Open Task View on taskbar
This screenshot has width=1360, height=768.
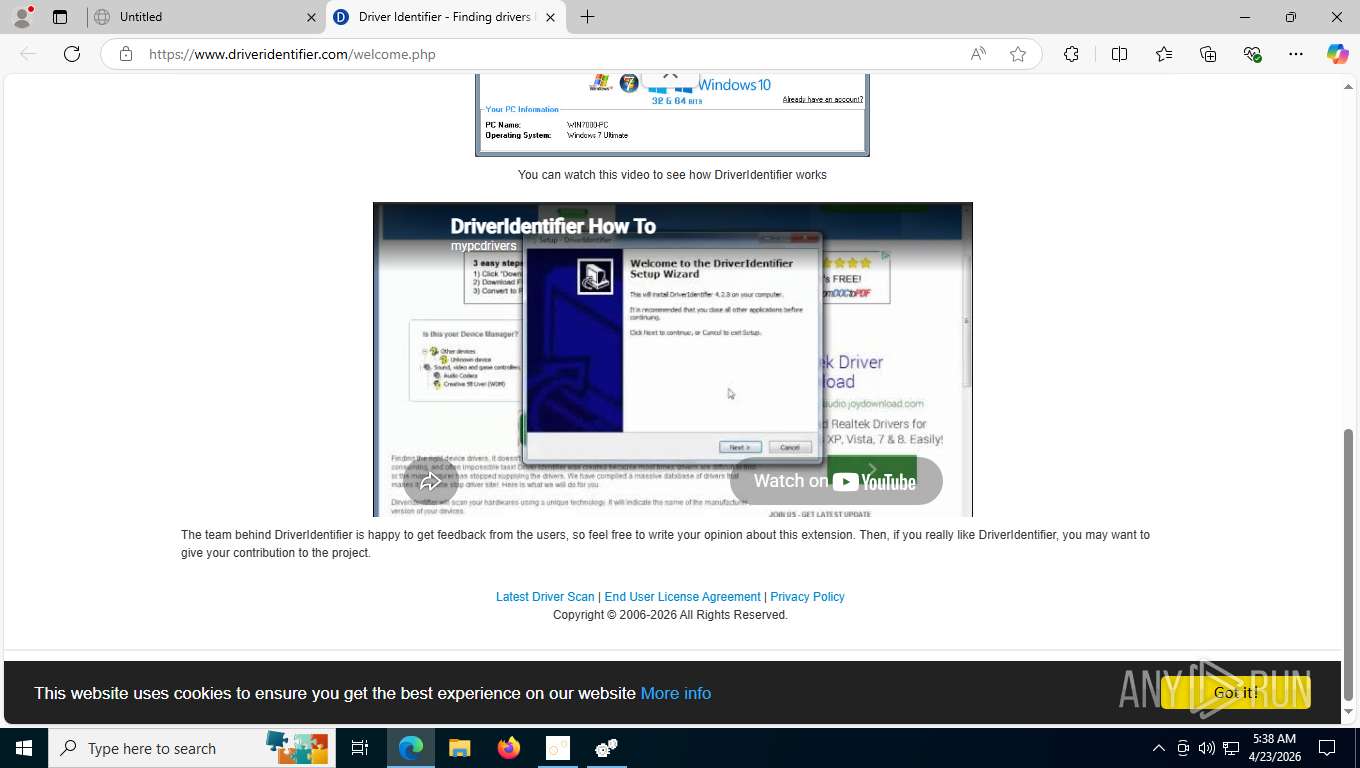coord(360,748)
